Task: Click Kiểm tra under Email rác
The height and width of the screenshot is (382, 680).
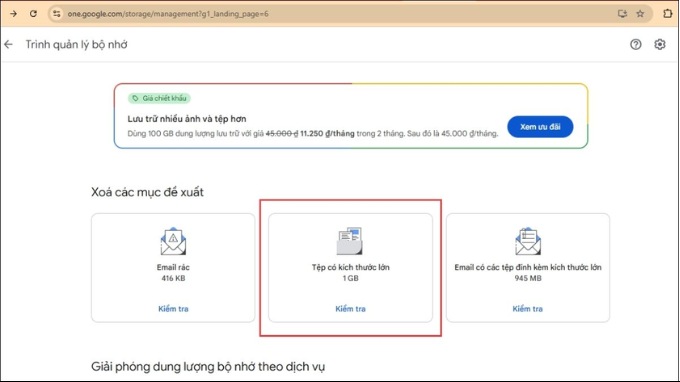Action: point(173,309)
